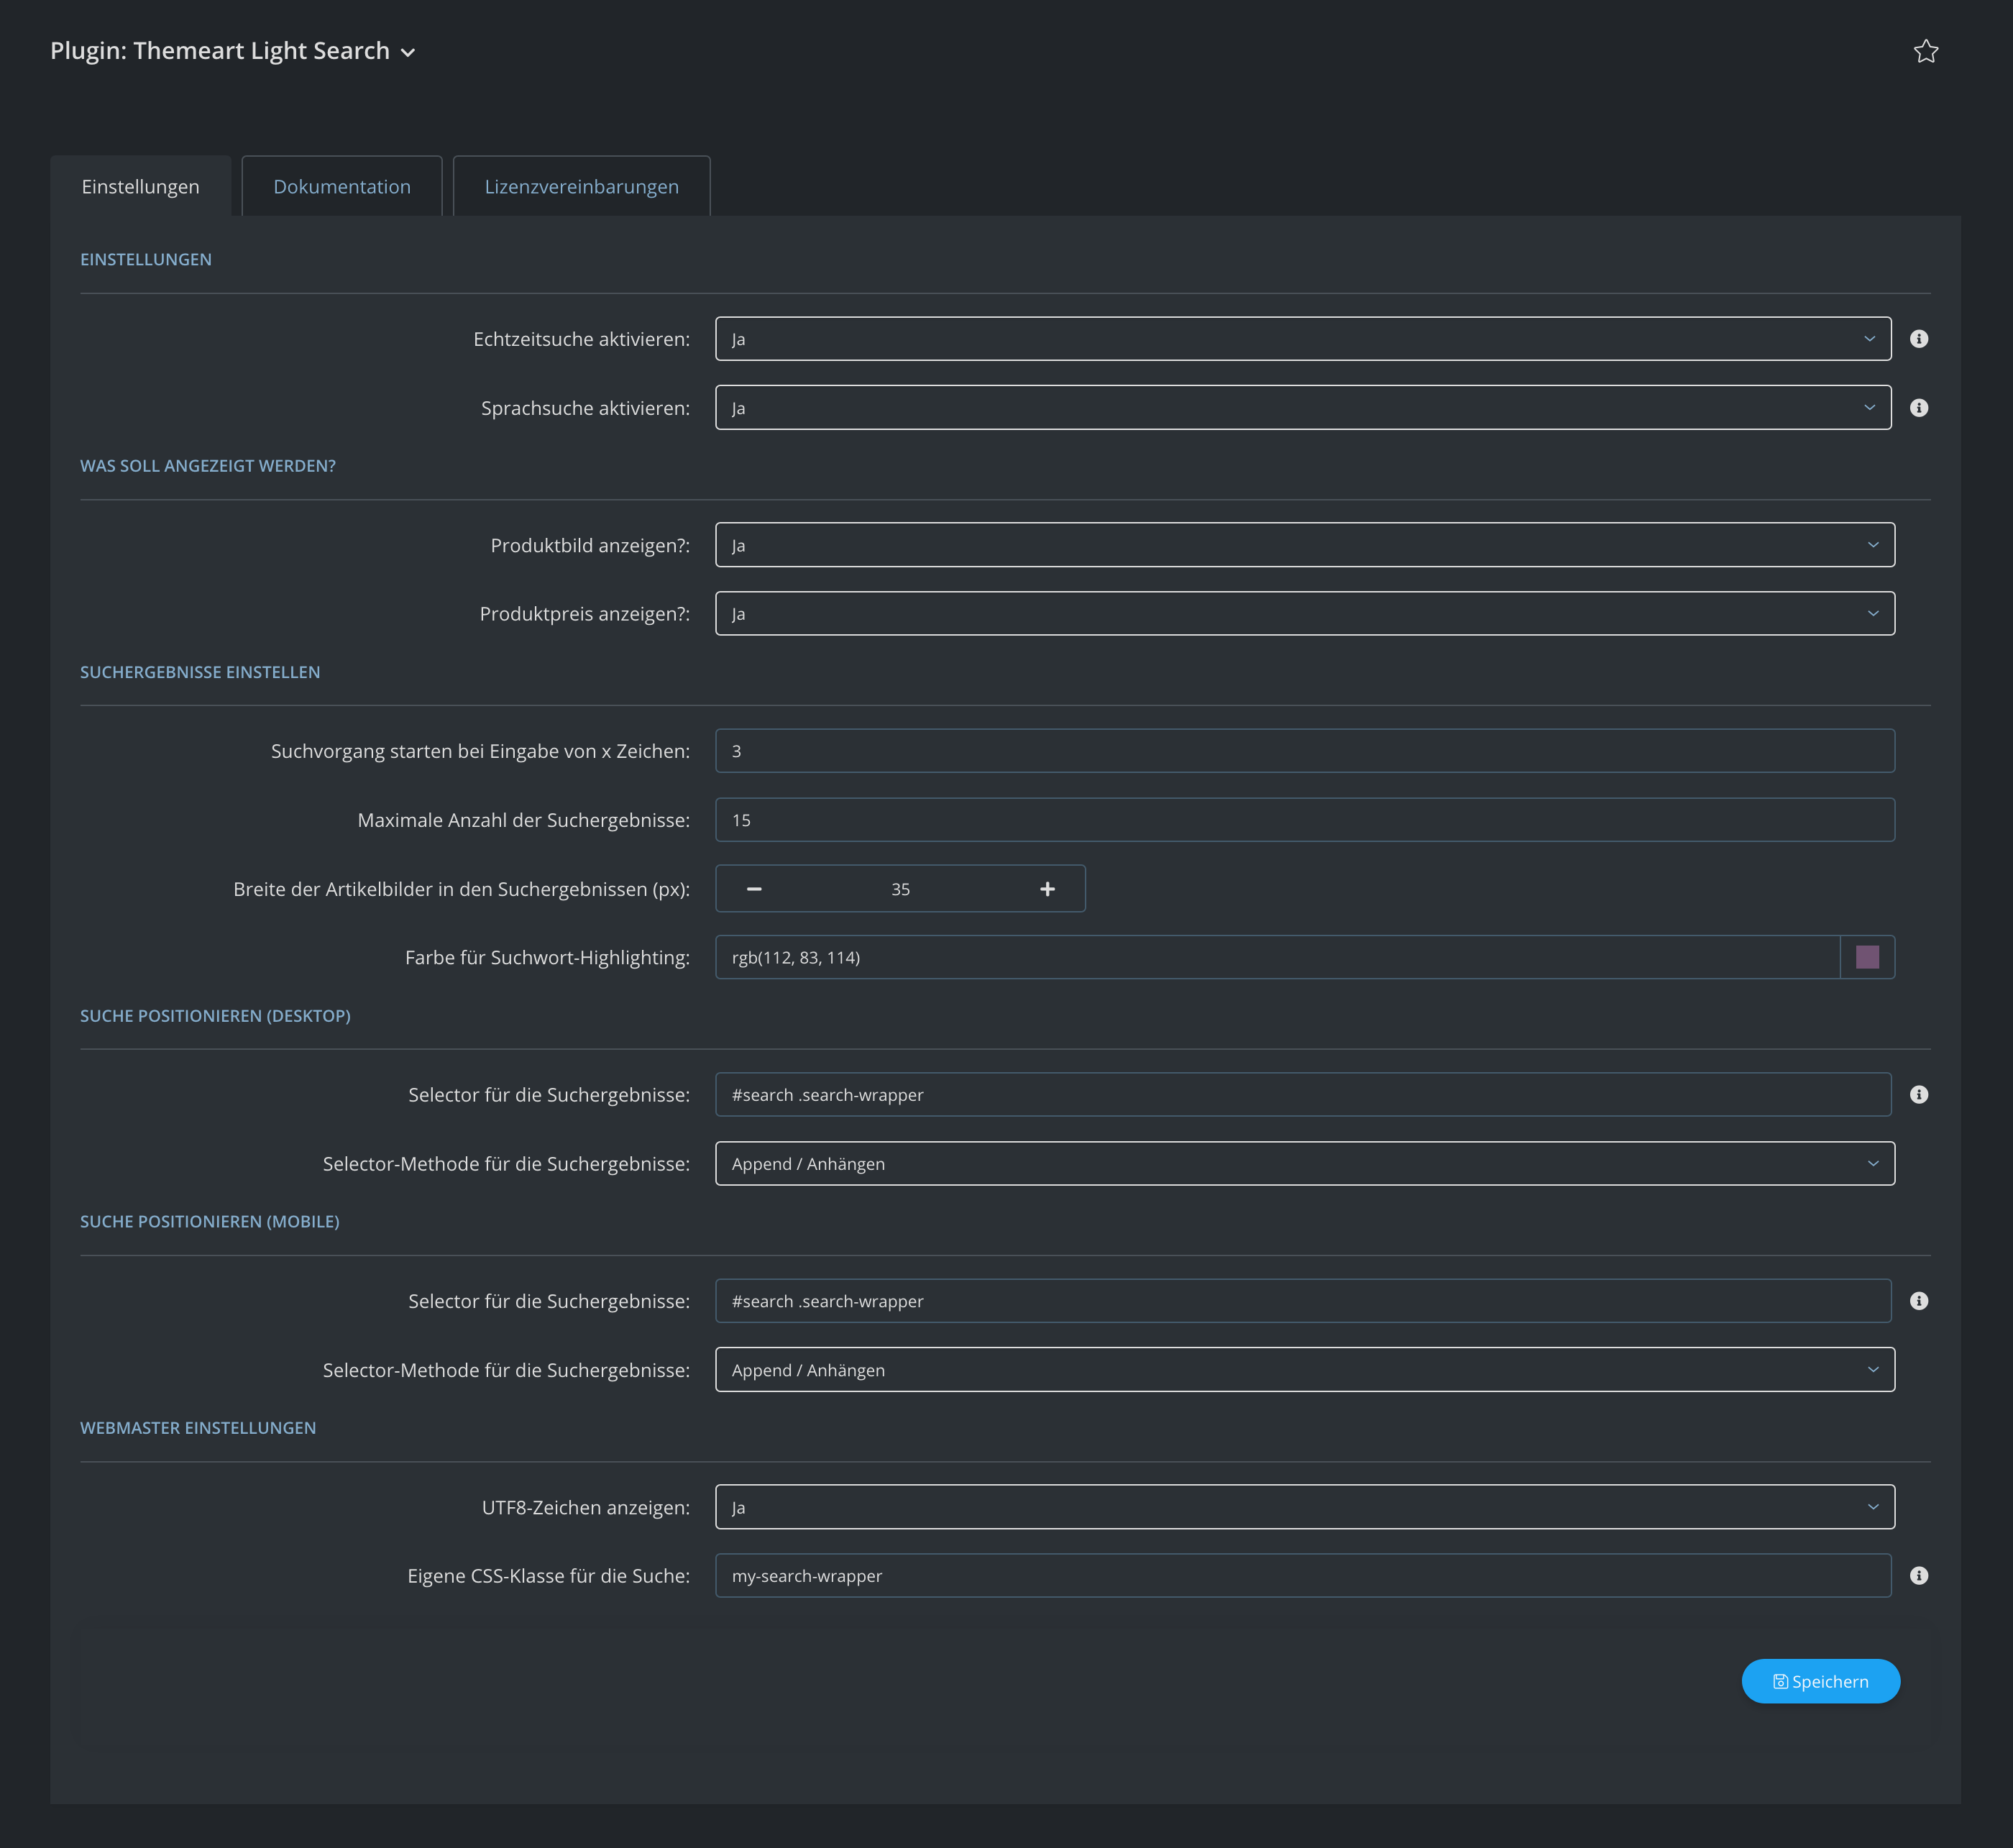The image size is (2013, 1848).
Task: Click the Eigene CSS-Klasse input field
Action: (1302, 1576)
